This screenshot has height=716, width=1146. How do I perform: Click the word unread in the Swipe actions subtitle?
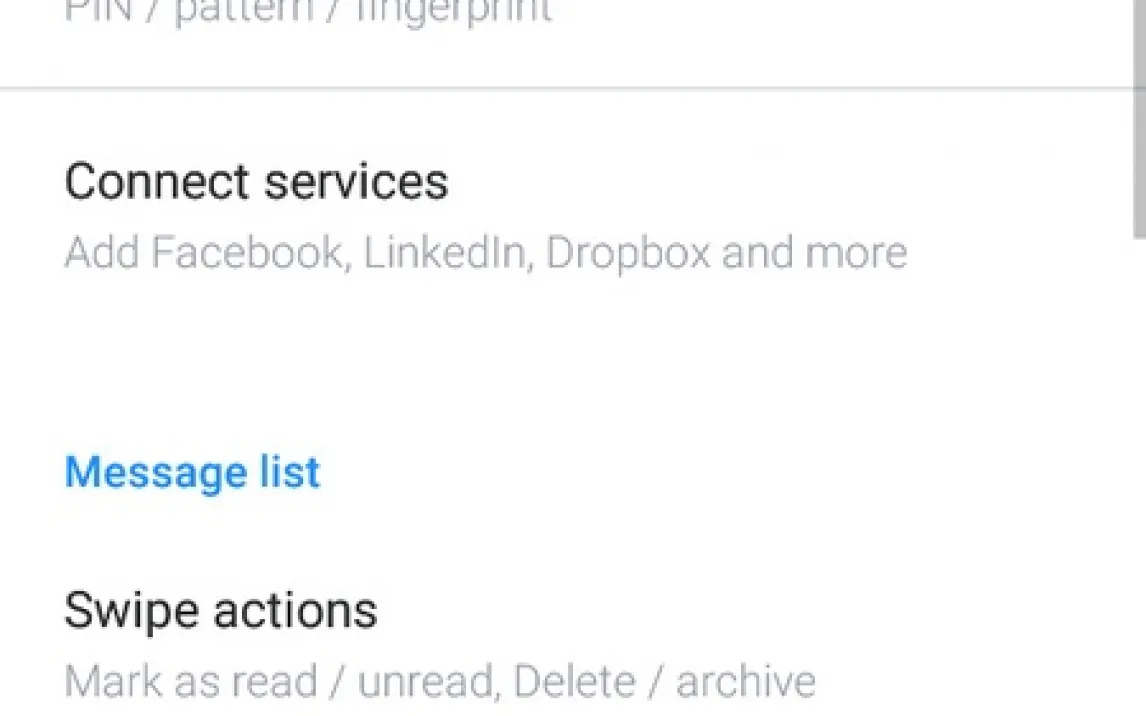[424, 682]
